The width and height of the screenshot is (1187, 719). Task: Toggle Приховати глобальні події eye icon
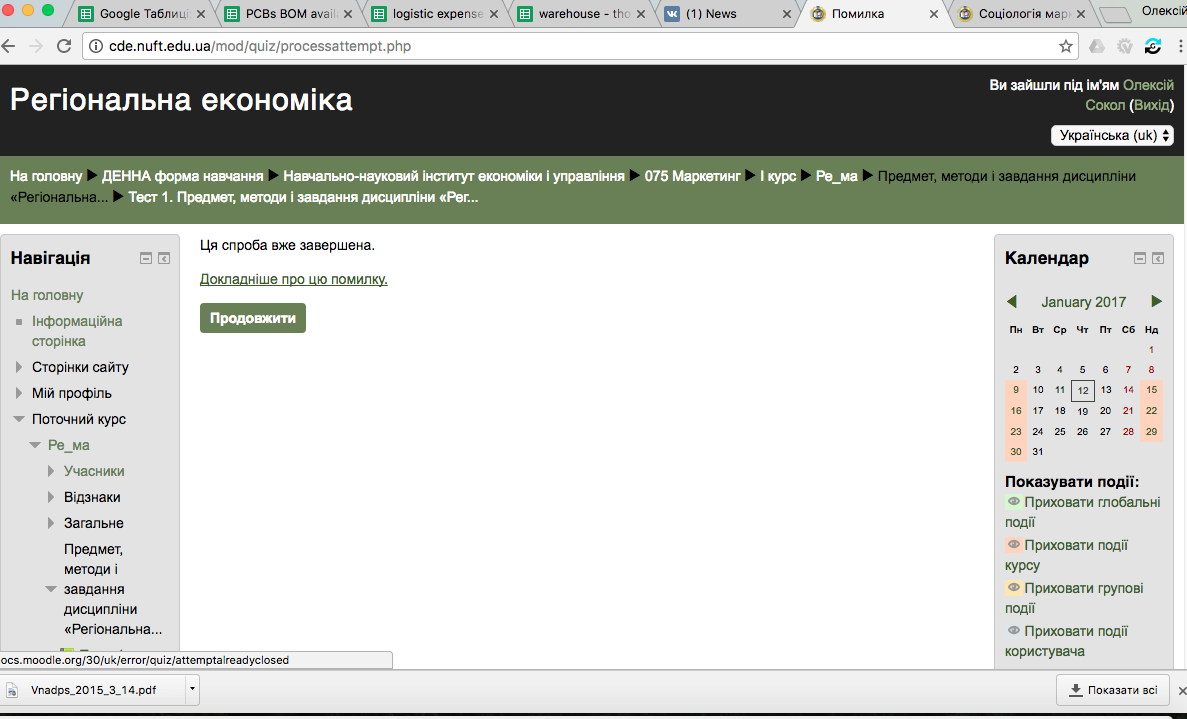pos(1013,502)
